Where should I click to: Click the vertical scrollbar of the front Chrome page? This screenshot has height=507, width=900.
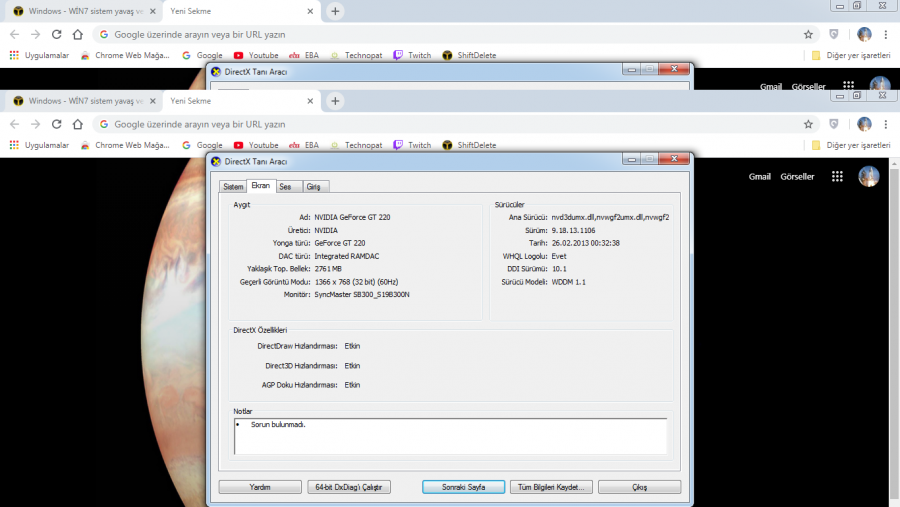894,333
